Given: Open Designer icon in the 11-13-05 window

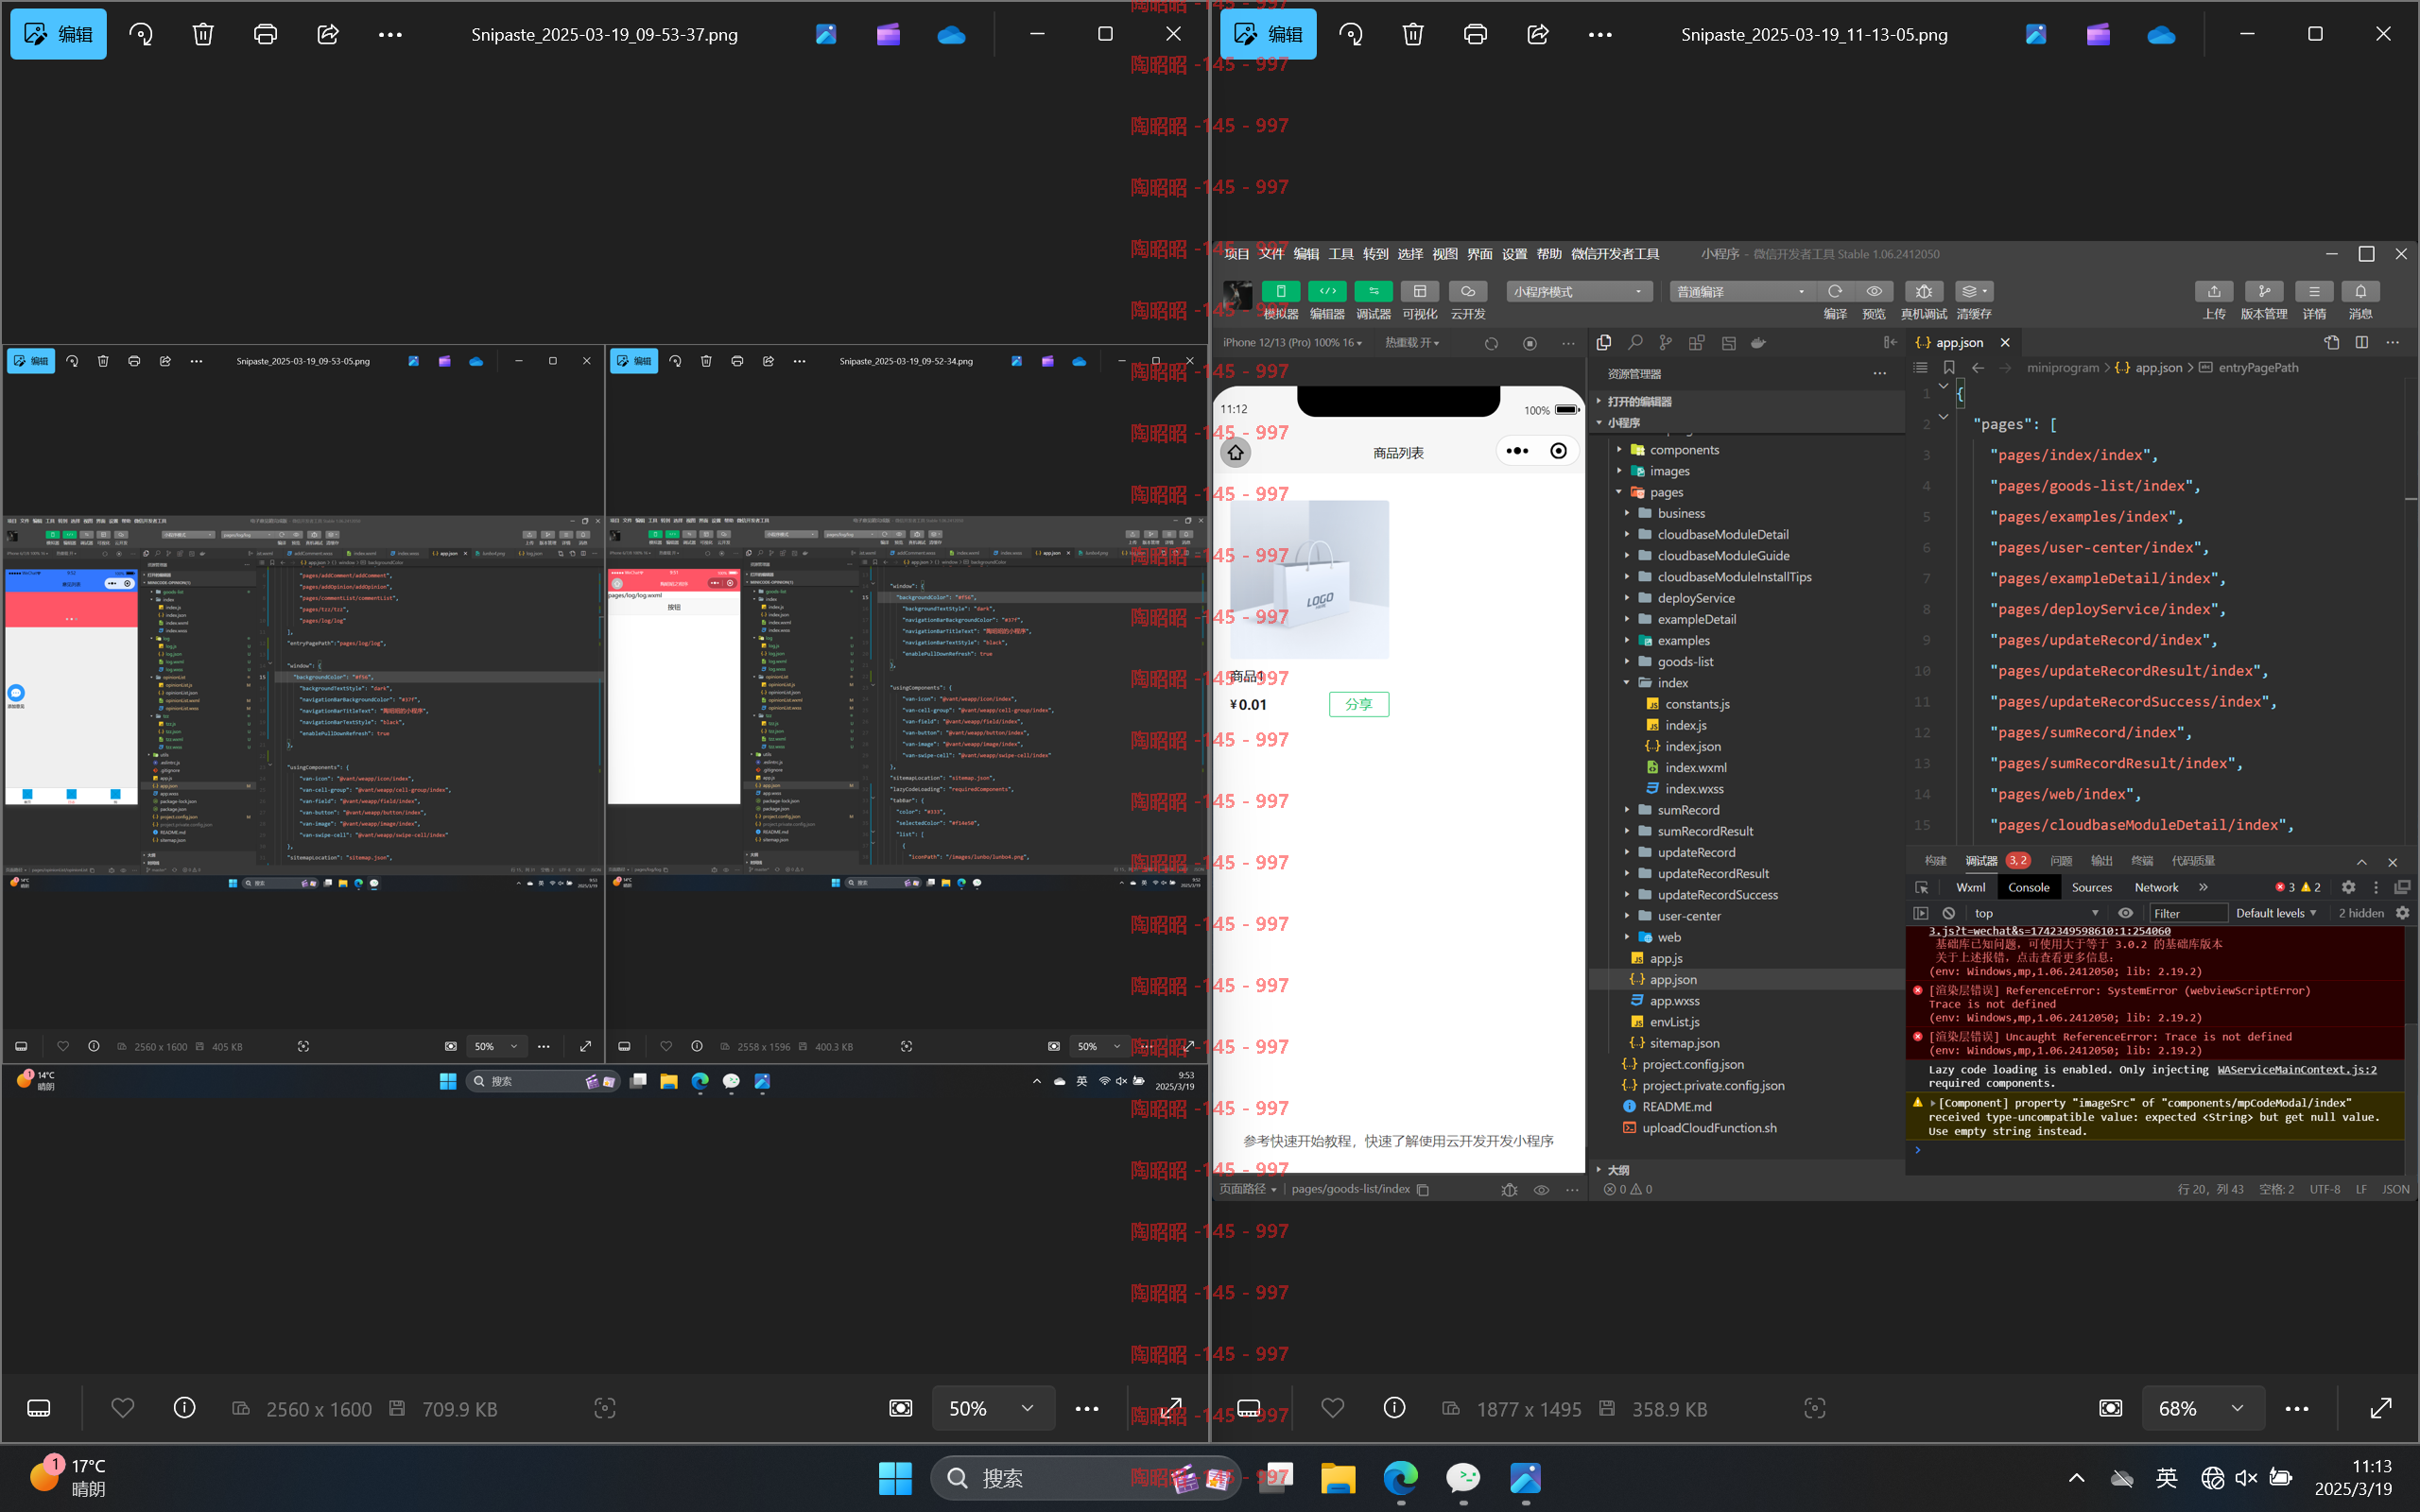Looking at the screenshot, I should point(2036,34).
